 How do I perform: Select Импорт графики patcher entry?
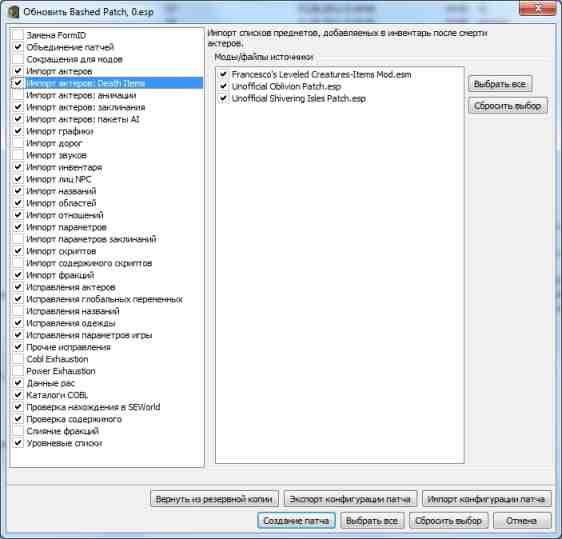[x=60, y=131]
